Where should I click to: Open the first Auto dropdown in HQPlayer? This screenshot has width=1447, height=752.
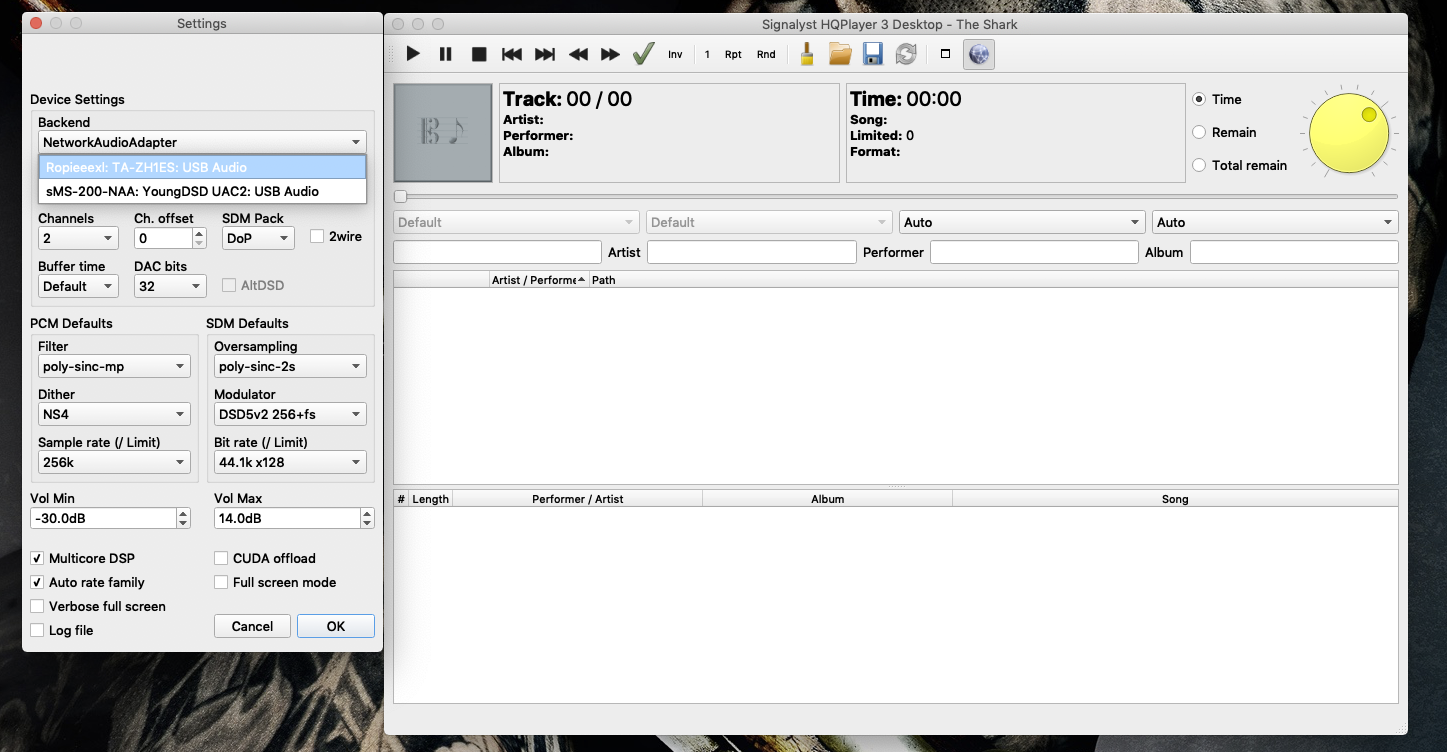coord(1022,222)
